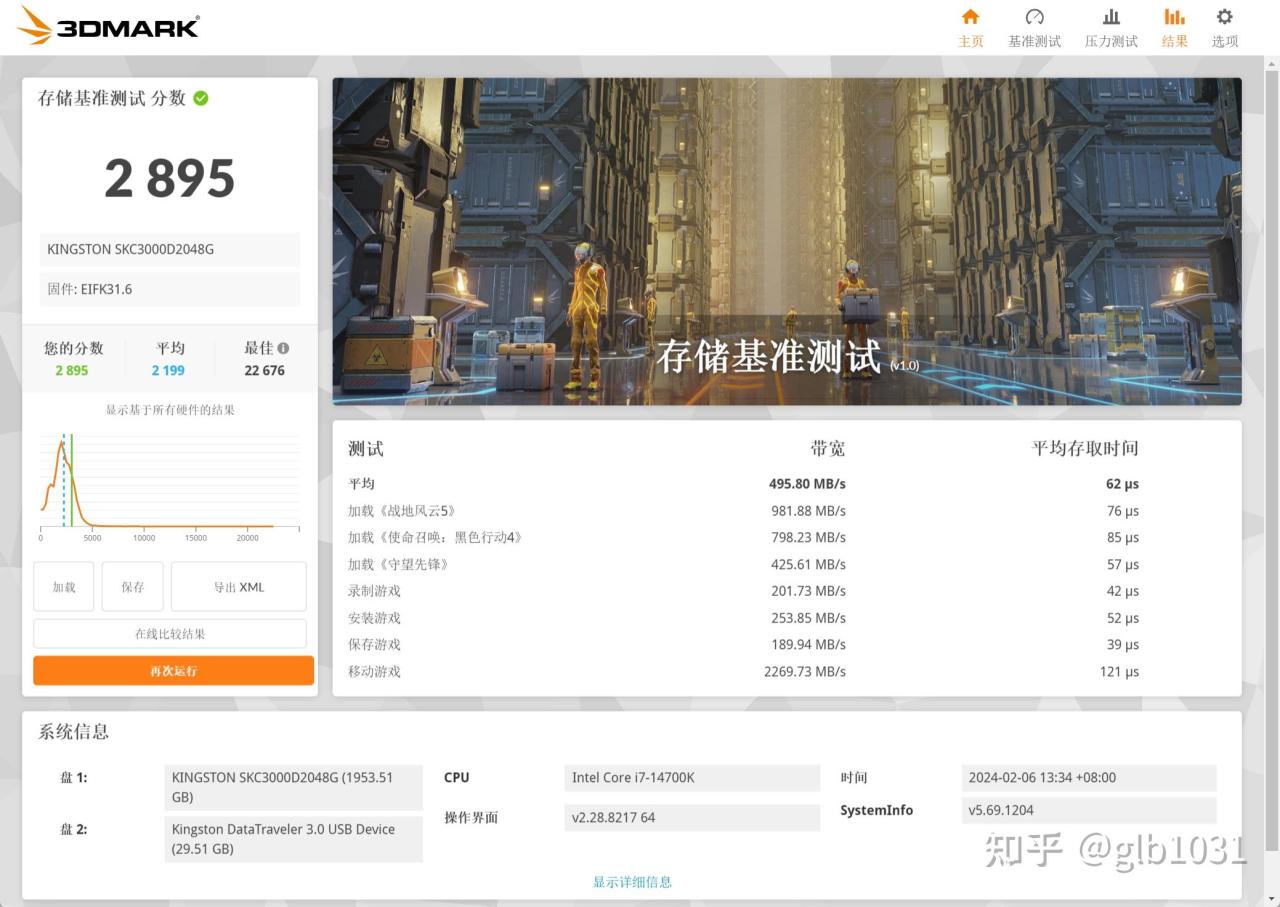The height and width of the screenshot is (907, 1280).
Task: Click access time 121 μs
Action: pos(1119,672)
